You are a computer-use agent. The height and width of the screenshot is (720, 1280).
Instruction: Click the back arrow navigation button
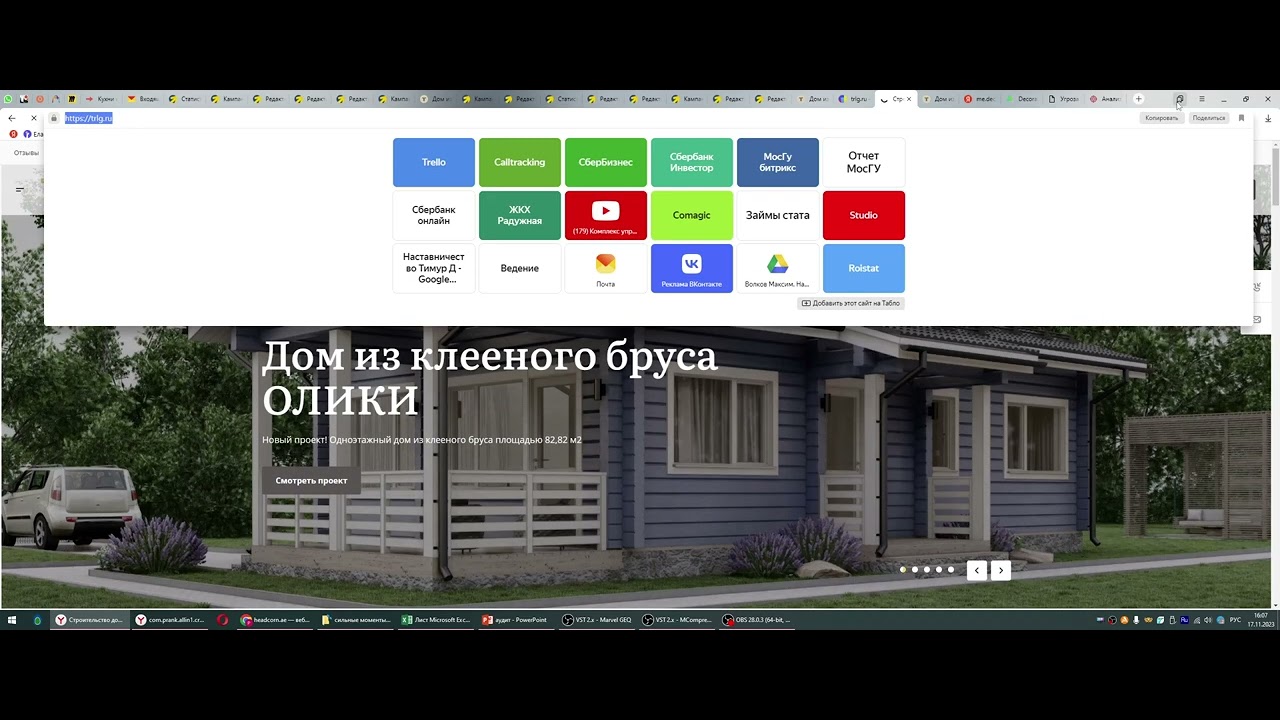(12, 118)
